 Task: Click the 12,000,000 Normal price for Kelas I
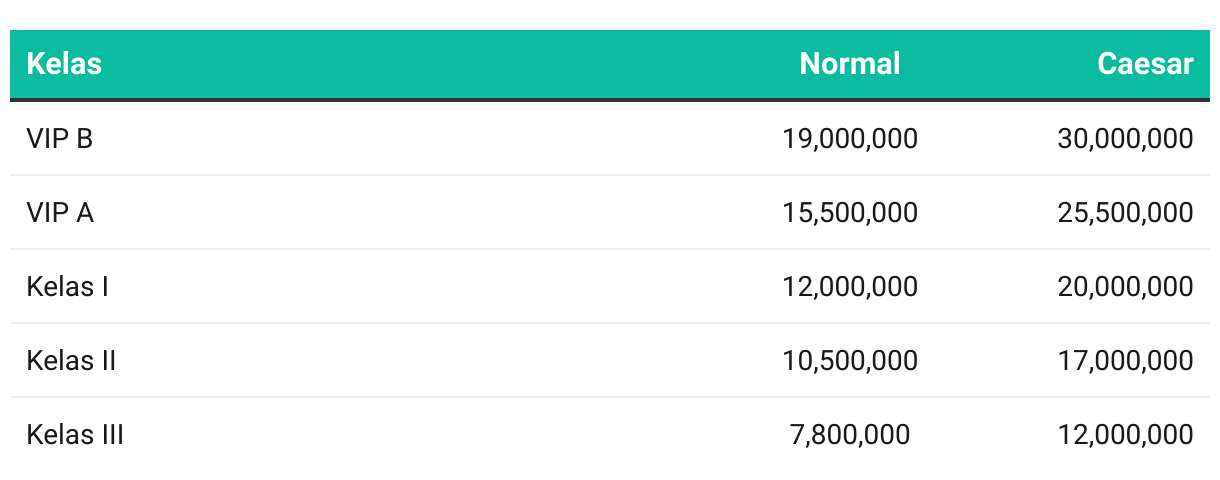[850, 287]
